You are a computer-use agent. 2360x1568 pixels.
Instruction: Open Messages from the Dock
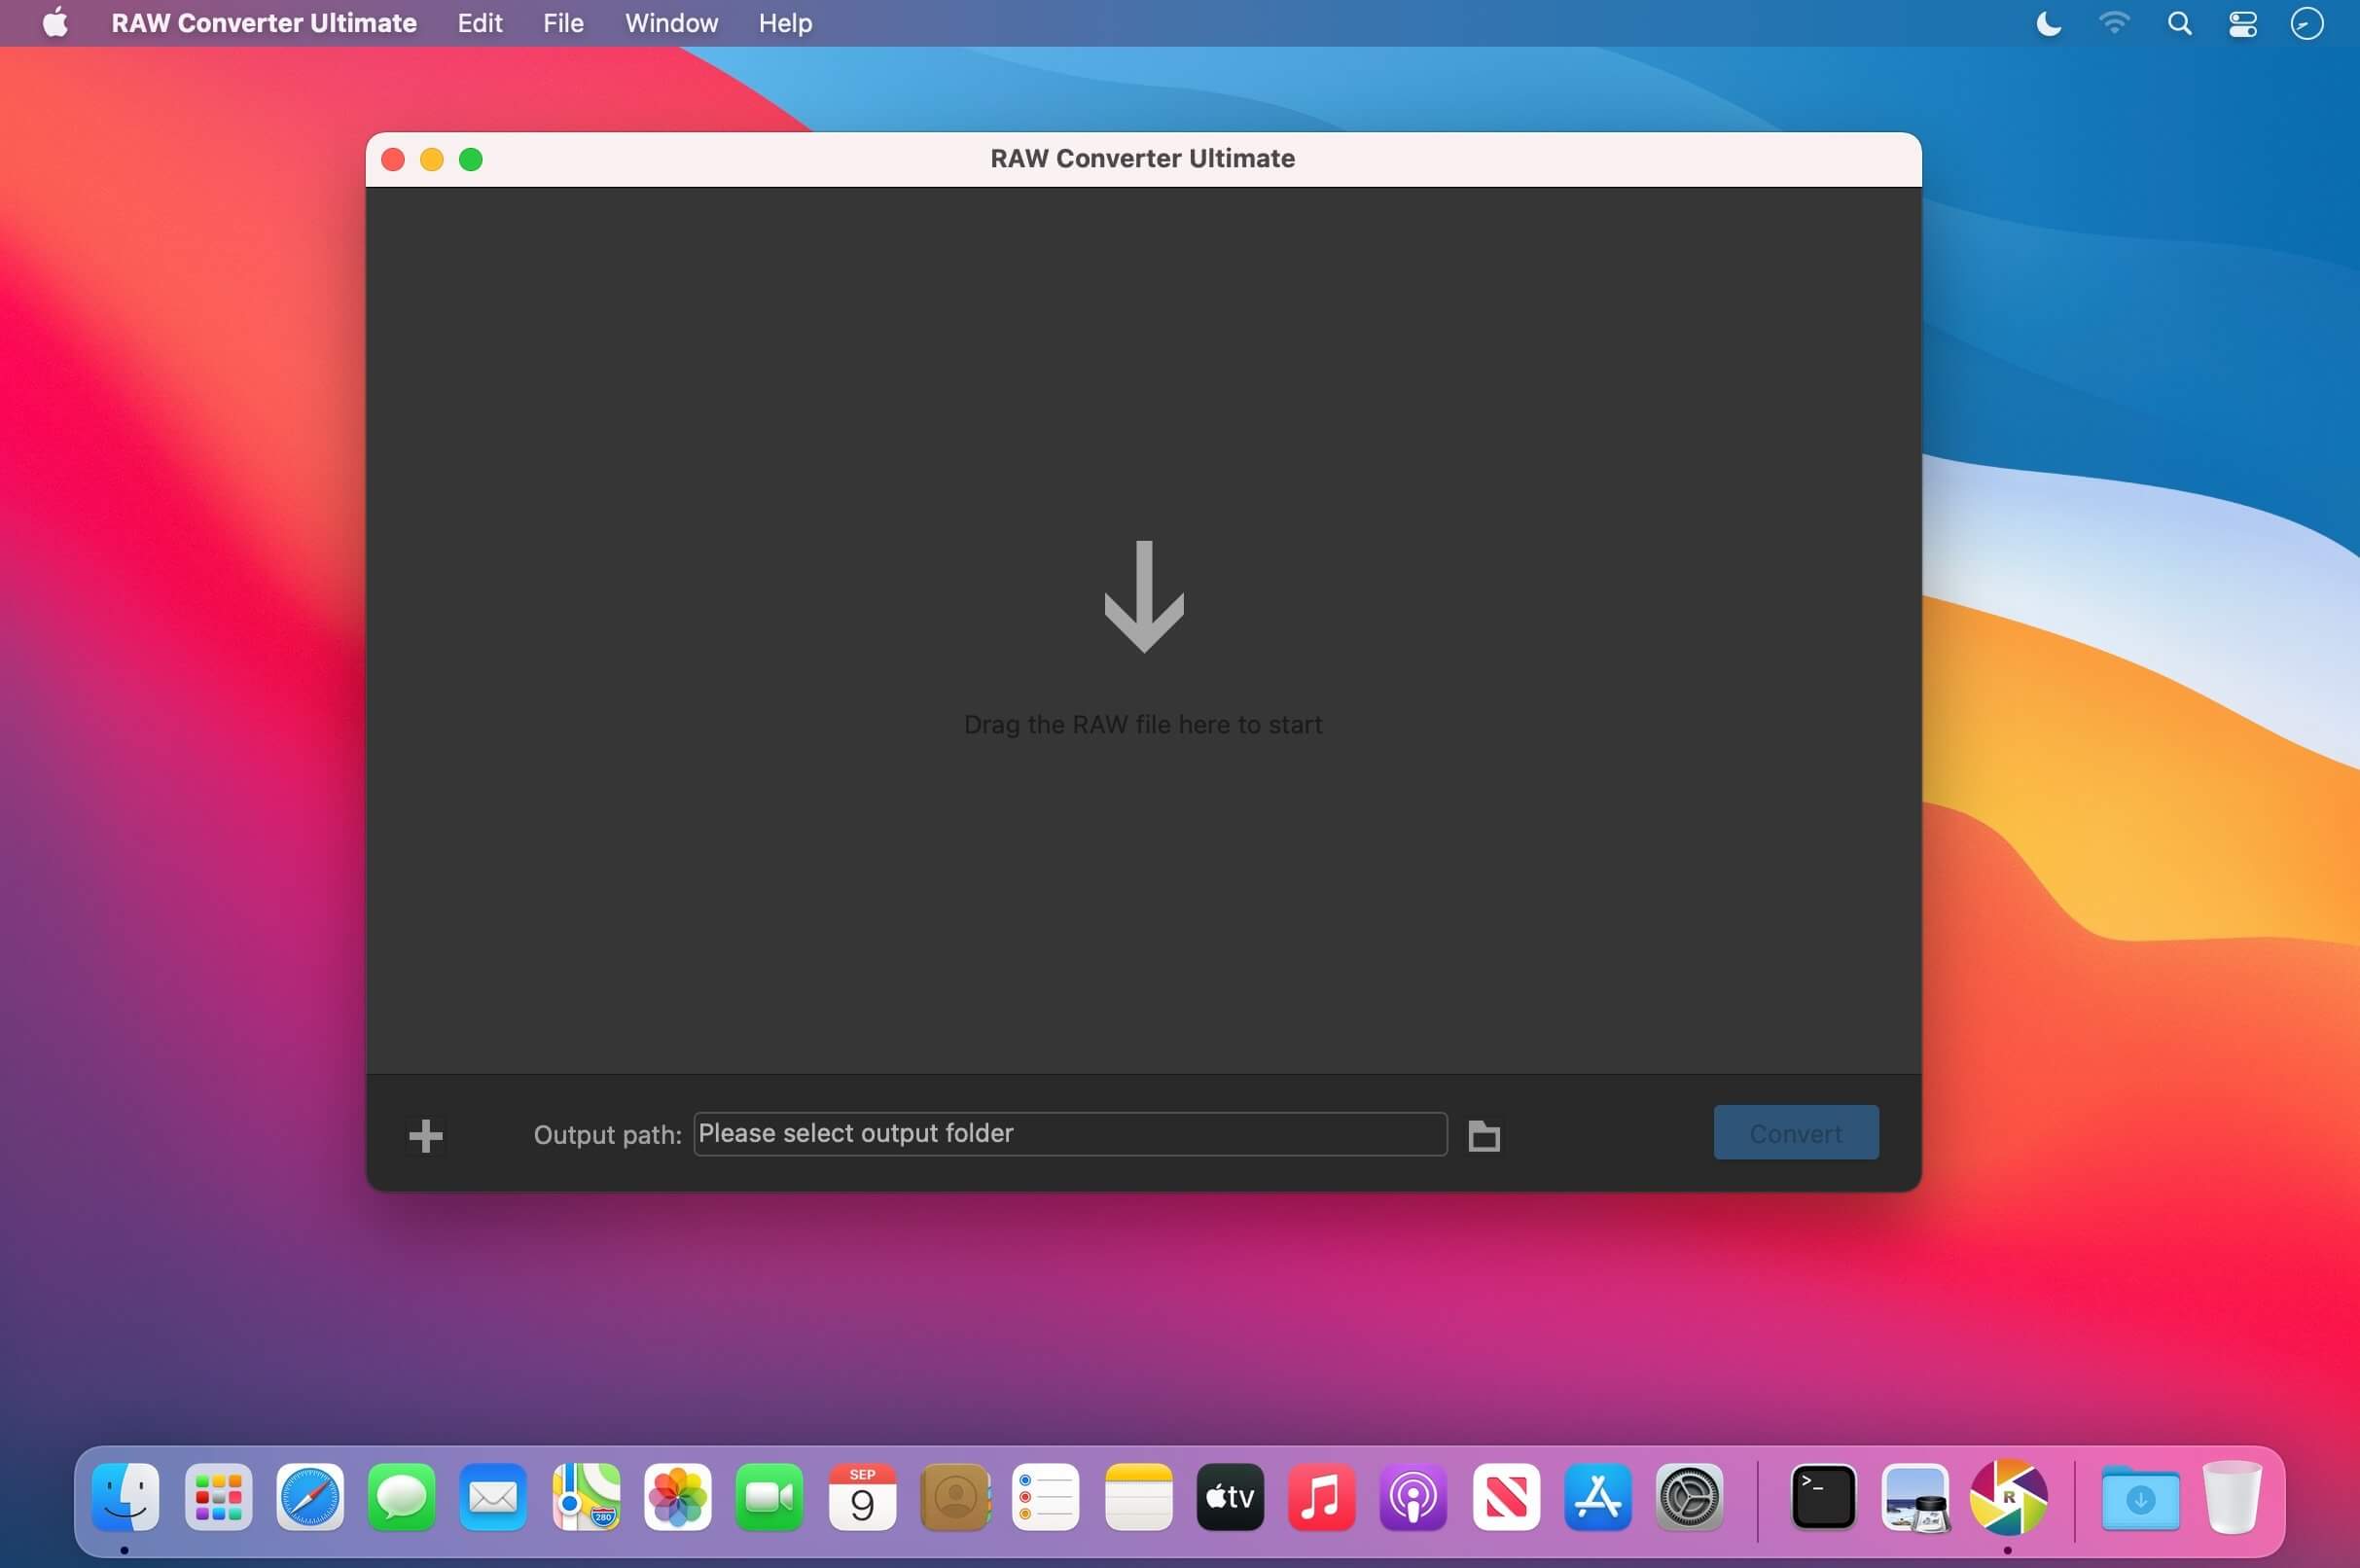402,1497
